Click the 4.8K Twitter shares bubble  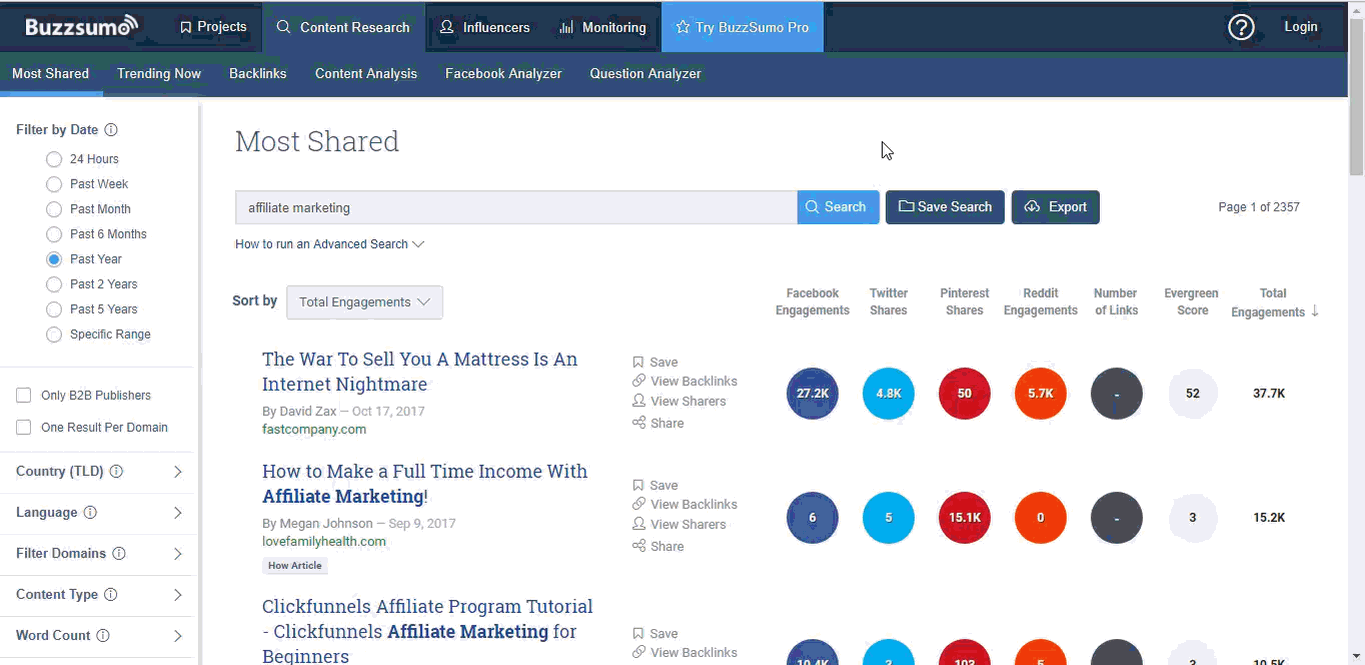[888, 393]
